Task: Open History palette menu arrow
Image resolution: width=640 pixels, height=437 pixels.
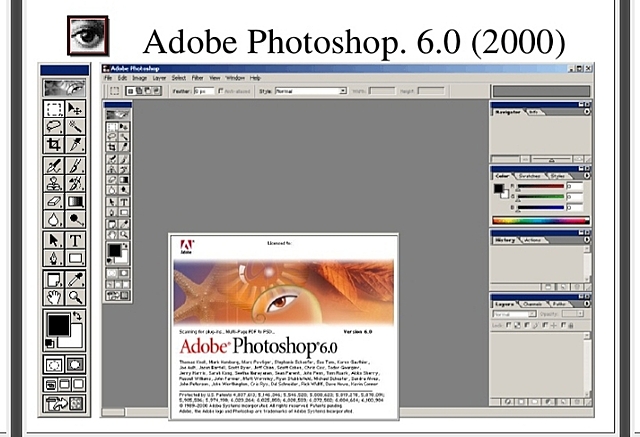Action: [x=587, y=240]
